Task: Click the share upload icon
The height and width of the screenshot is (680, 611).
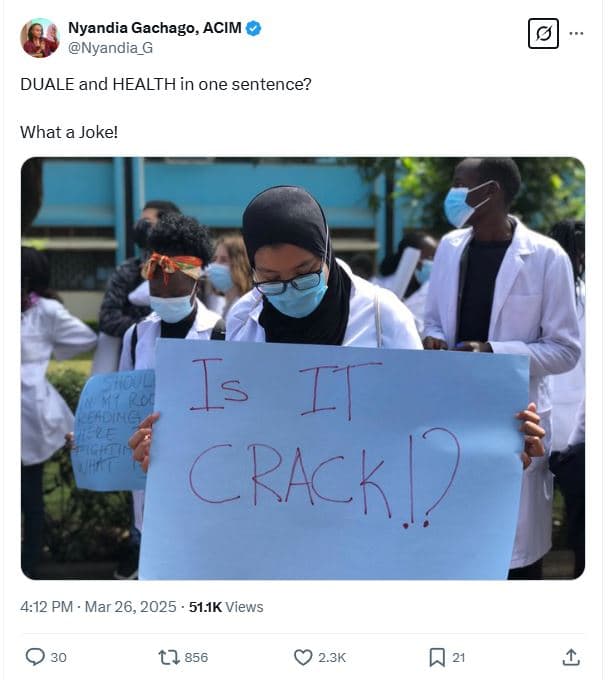Action: [571, 657]
